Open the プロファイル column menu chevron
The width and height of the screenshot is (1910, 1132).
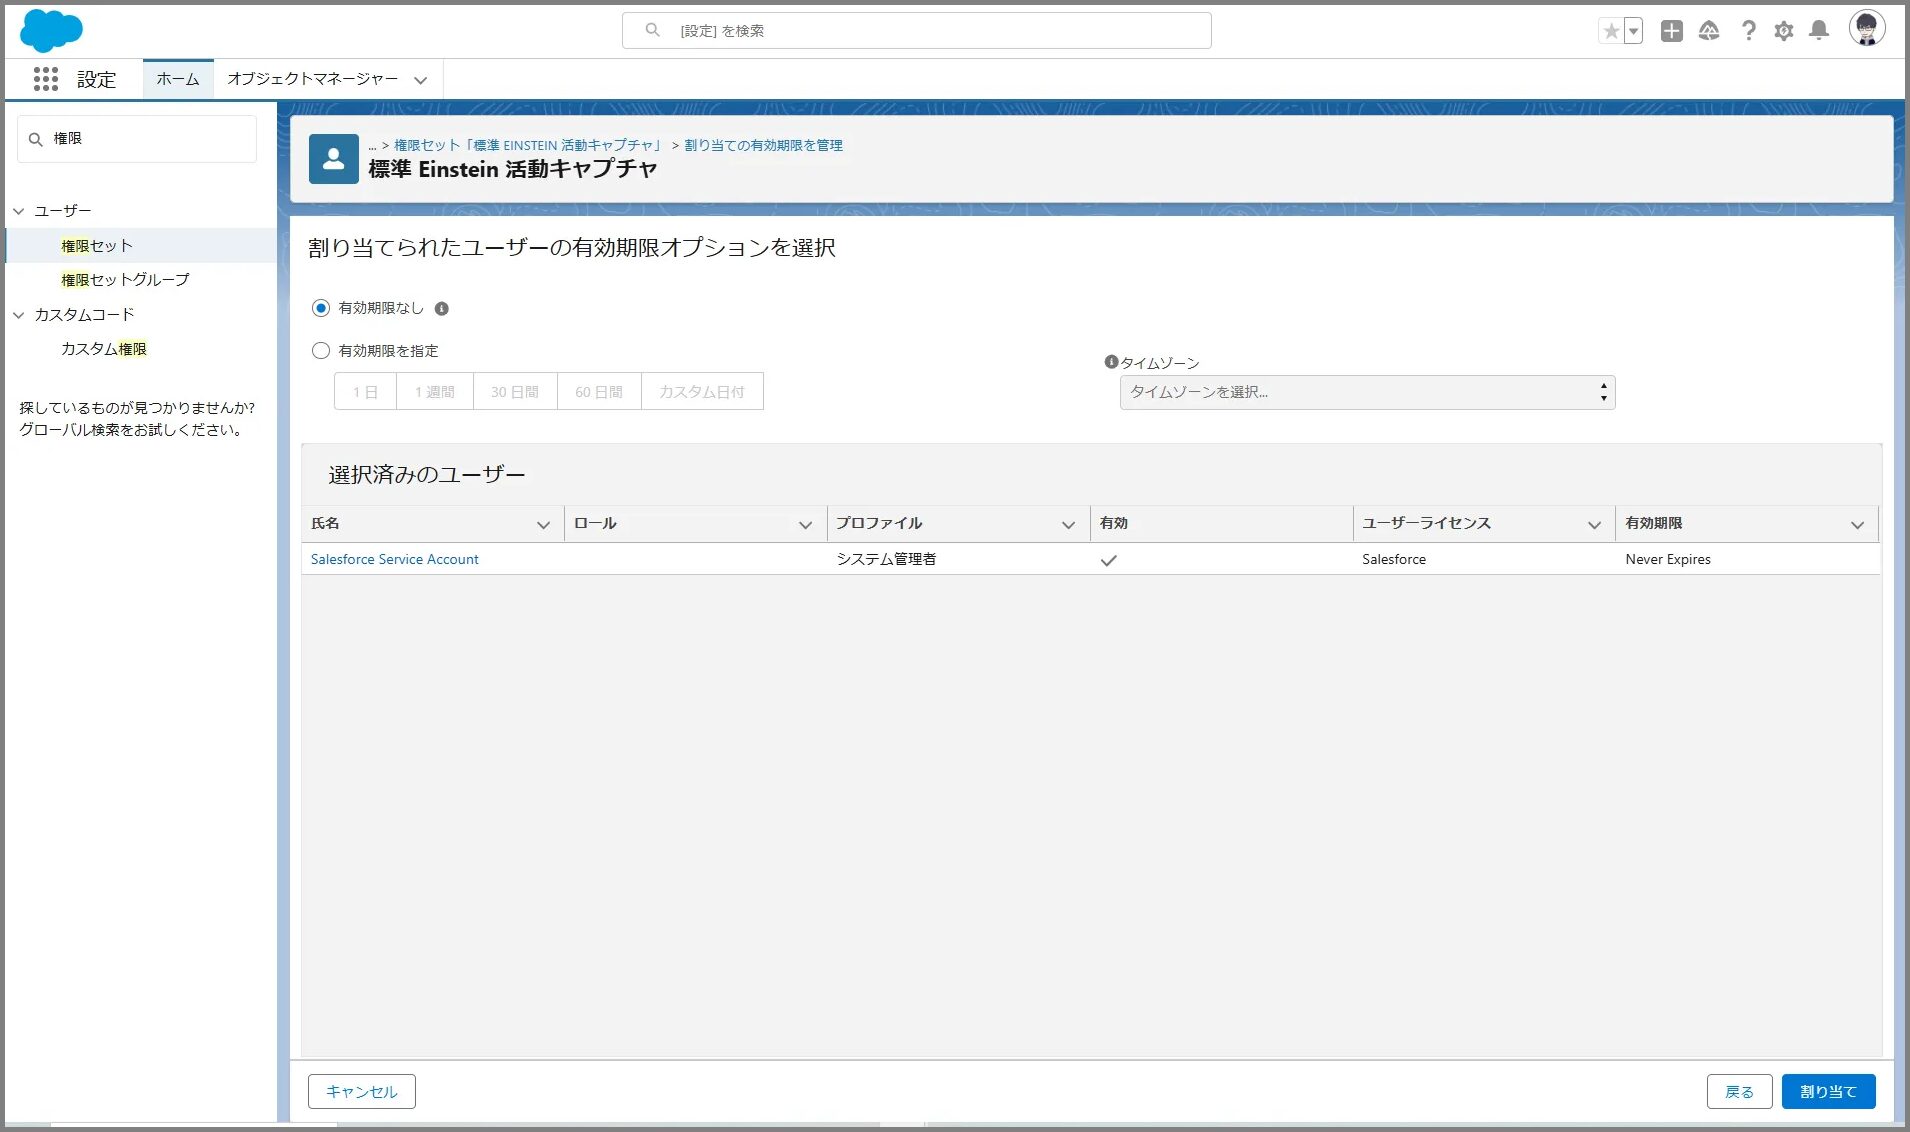[1068, 524]
